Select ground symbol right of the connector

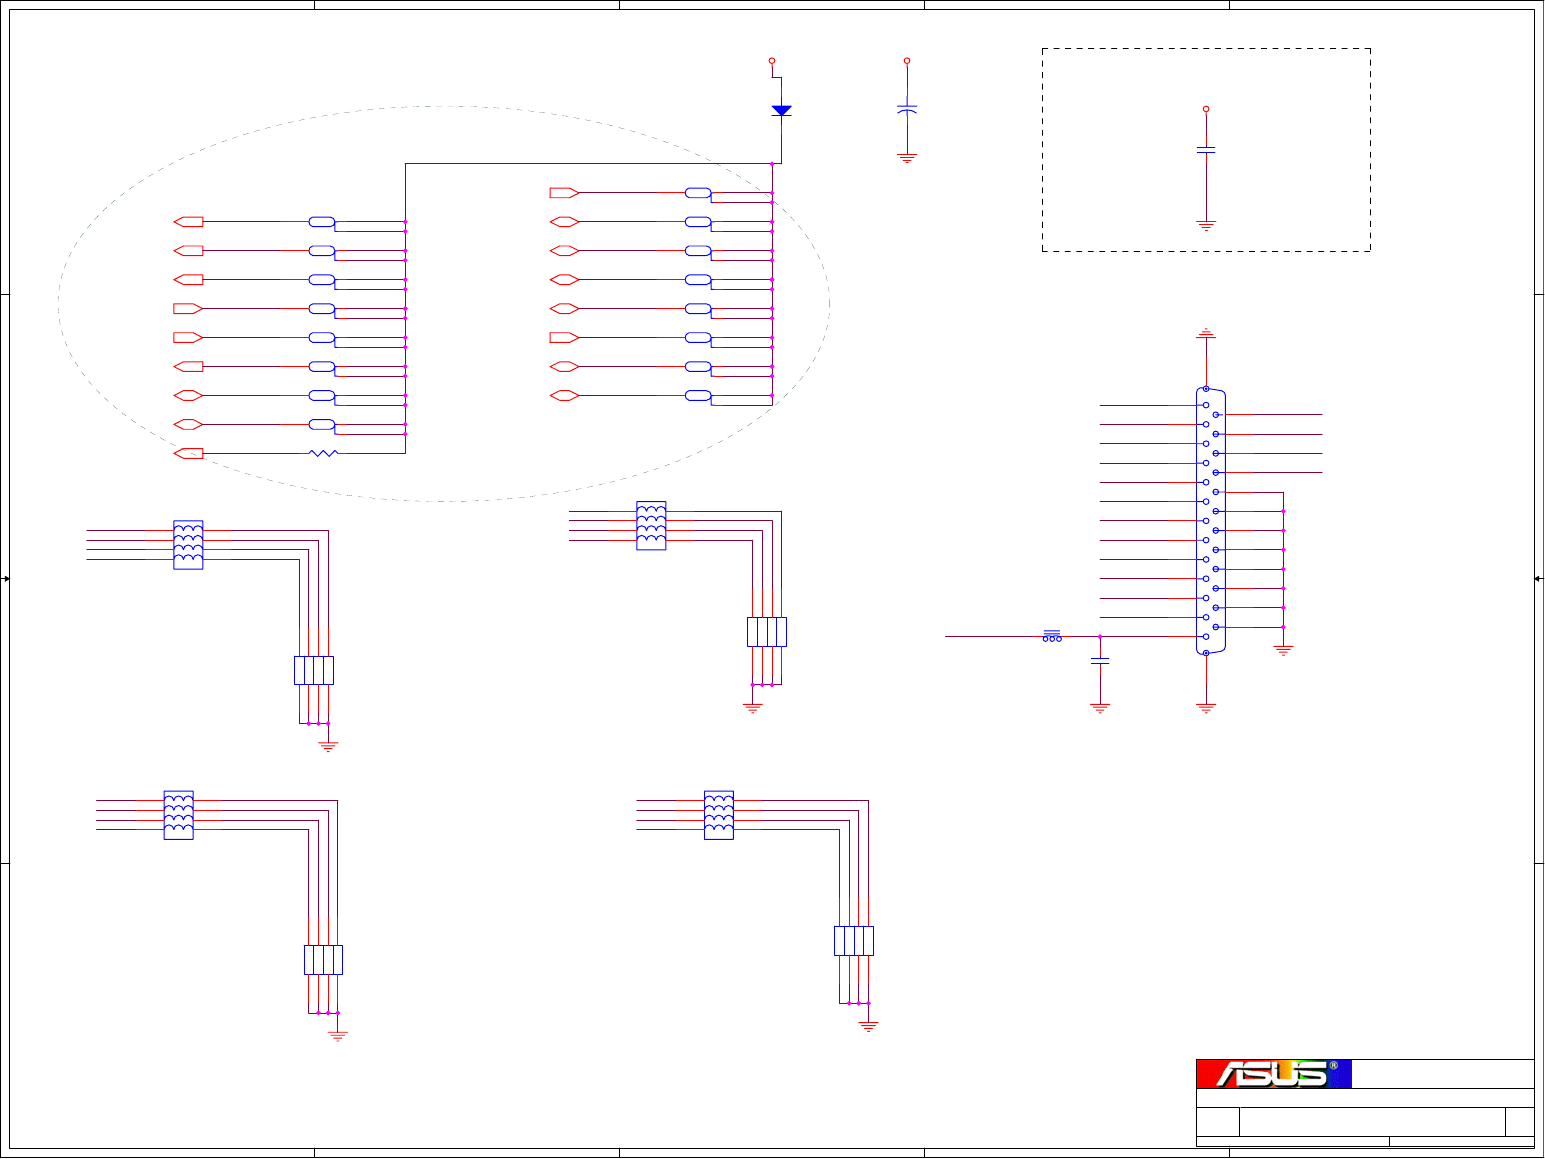1283,650
